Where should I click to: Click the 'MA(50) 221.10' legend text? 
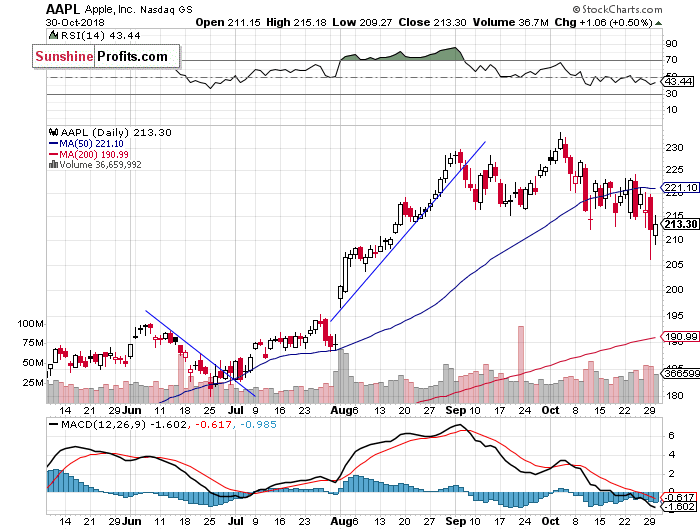coord(92,143)
